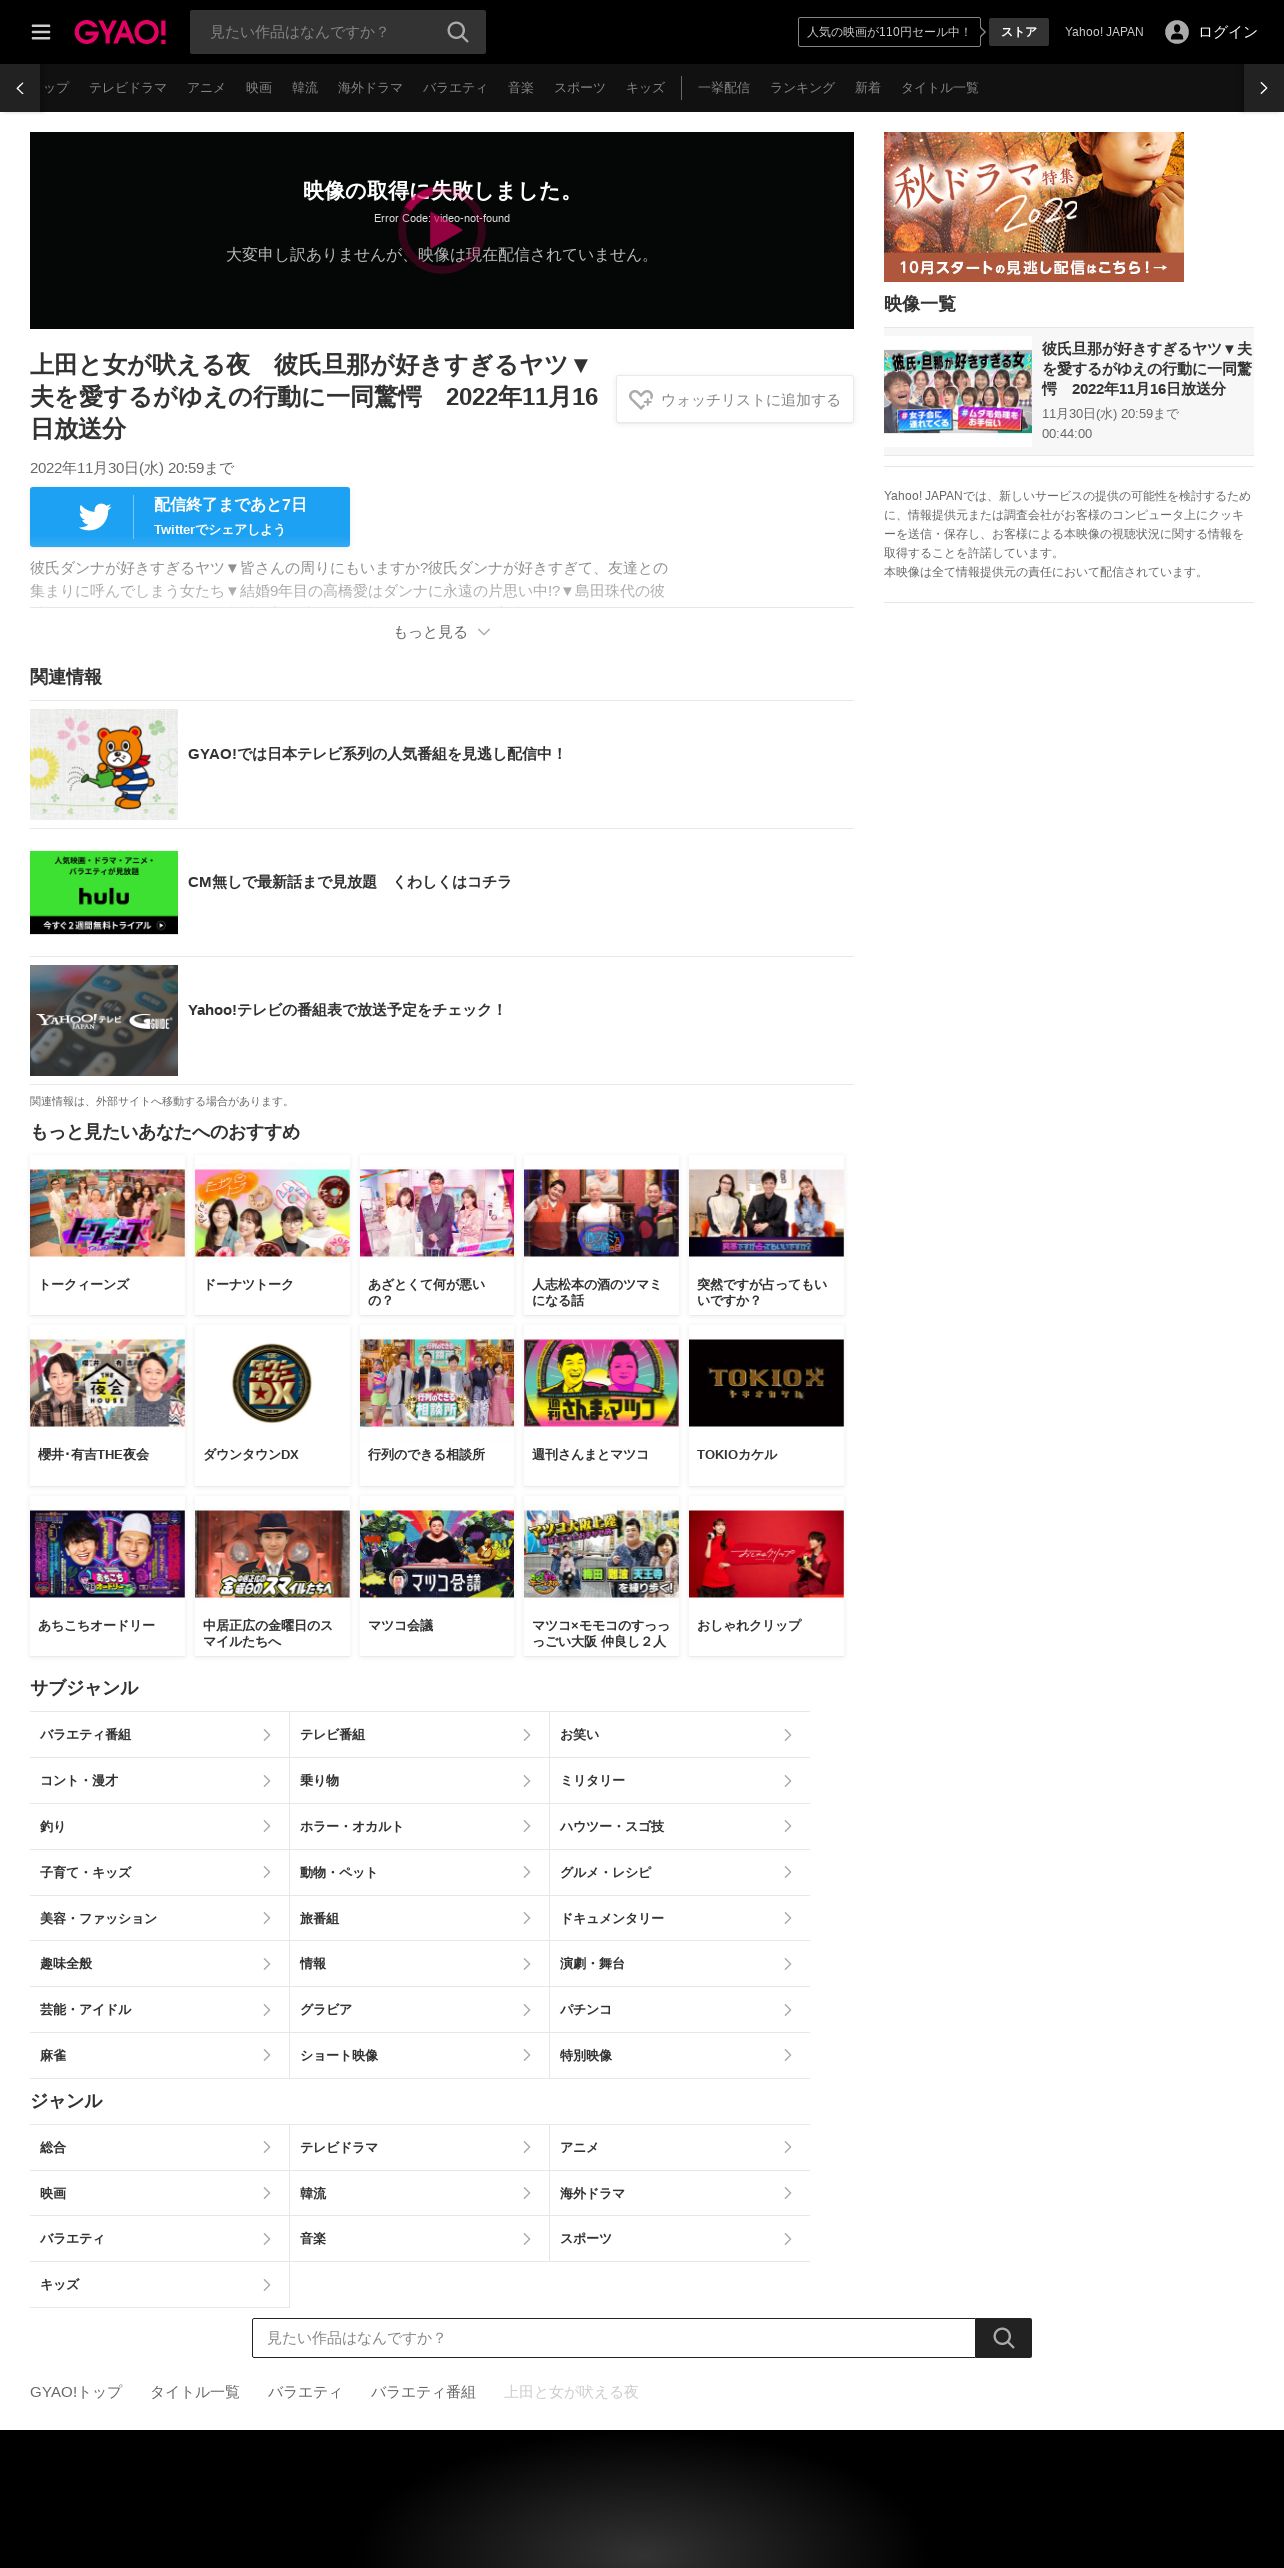Select 海外ドラマ in top navigation
Screen dimensions: 1284x2568
click(370, 88)
